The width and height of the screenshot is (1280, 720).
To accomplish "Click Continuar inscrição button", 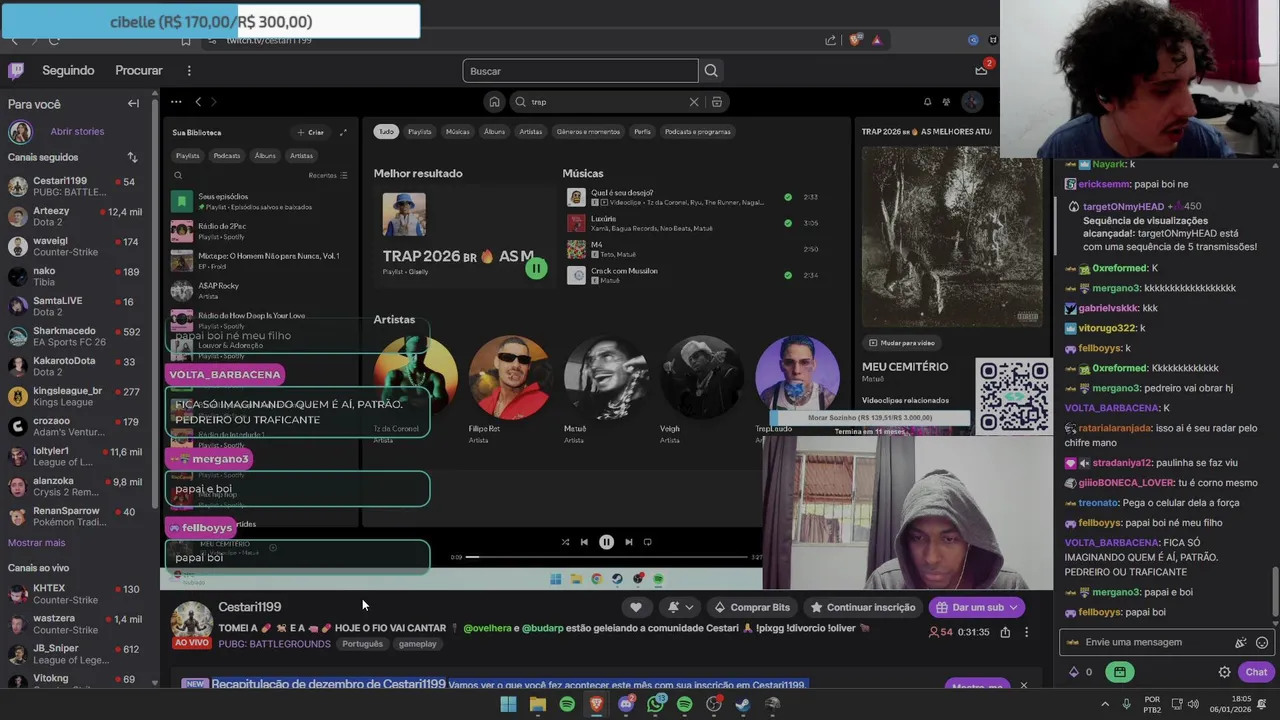I will pos(862,607).
